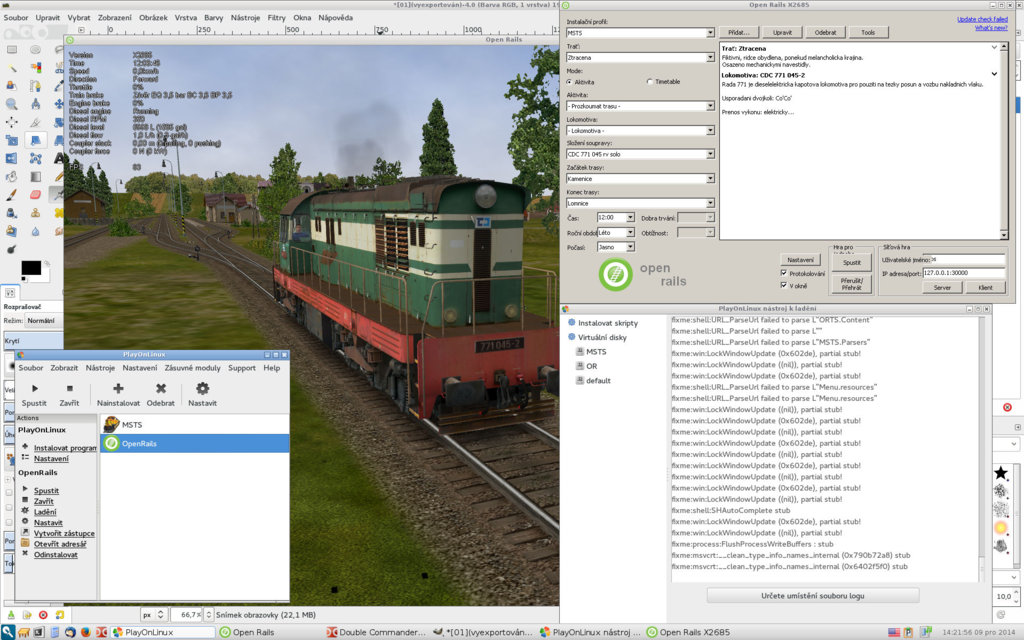Click the IP adresa/port input field
Viewport: 1024px width, 640px height.
click(x=963, y=272)
